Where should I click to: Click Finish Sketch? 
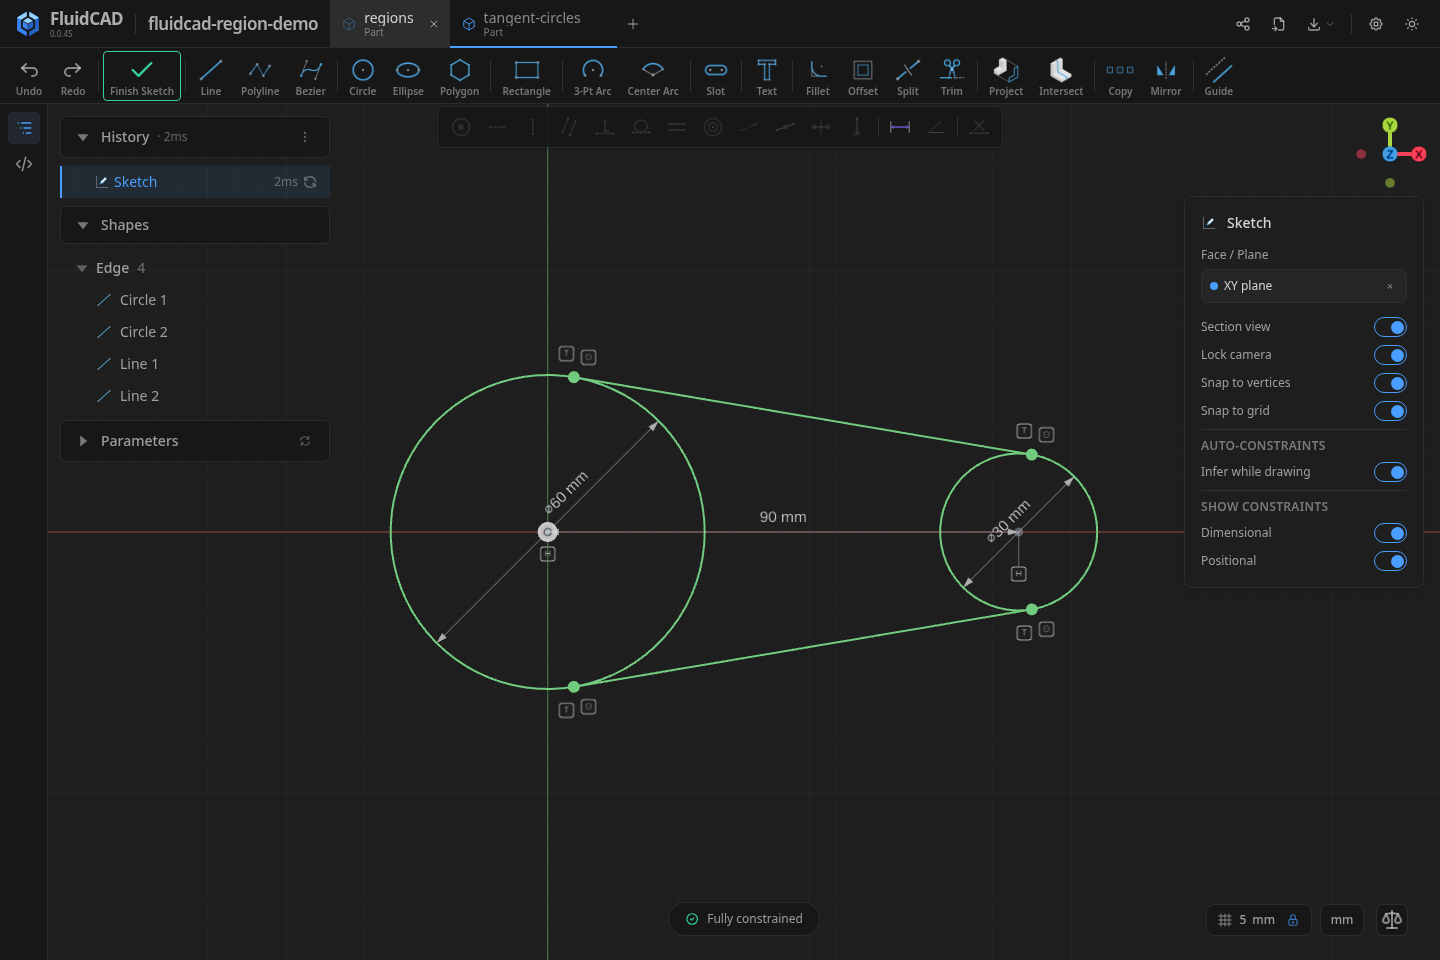(x=142, y=76)
